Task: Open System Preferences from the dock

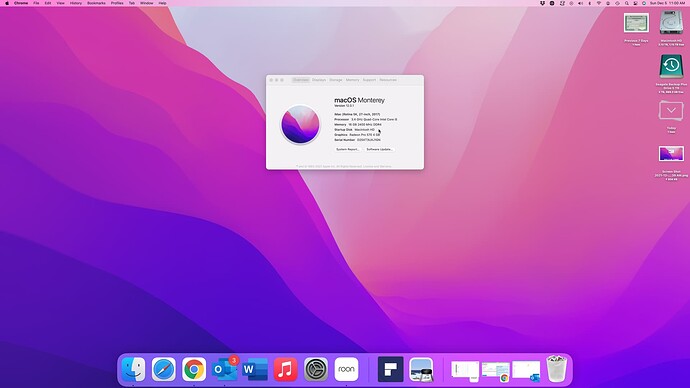Action: point(316,369)
